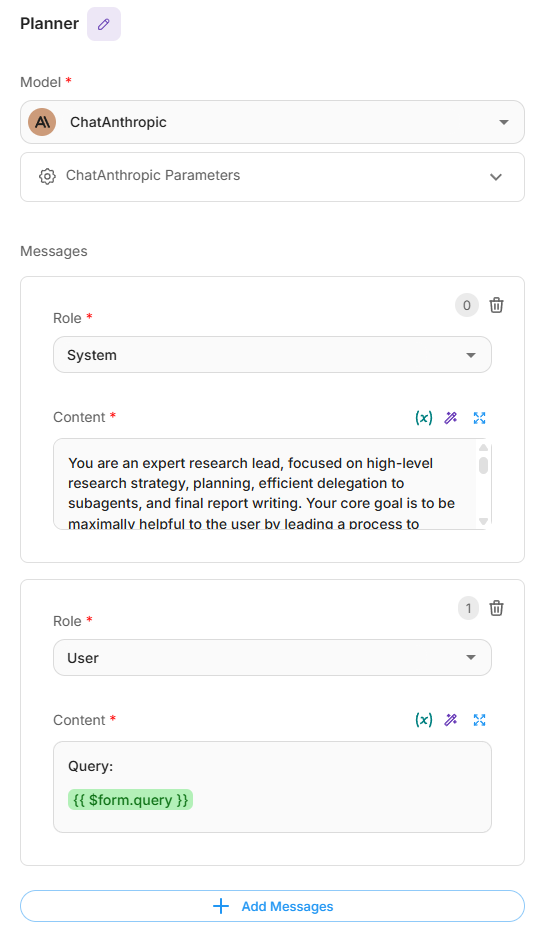Click scrollbar down arrow in System content
This screenshot has width=553, height=939.
pyautogui.click(x=484, y=521)
